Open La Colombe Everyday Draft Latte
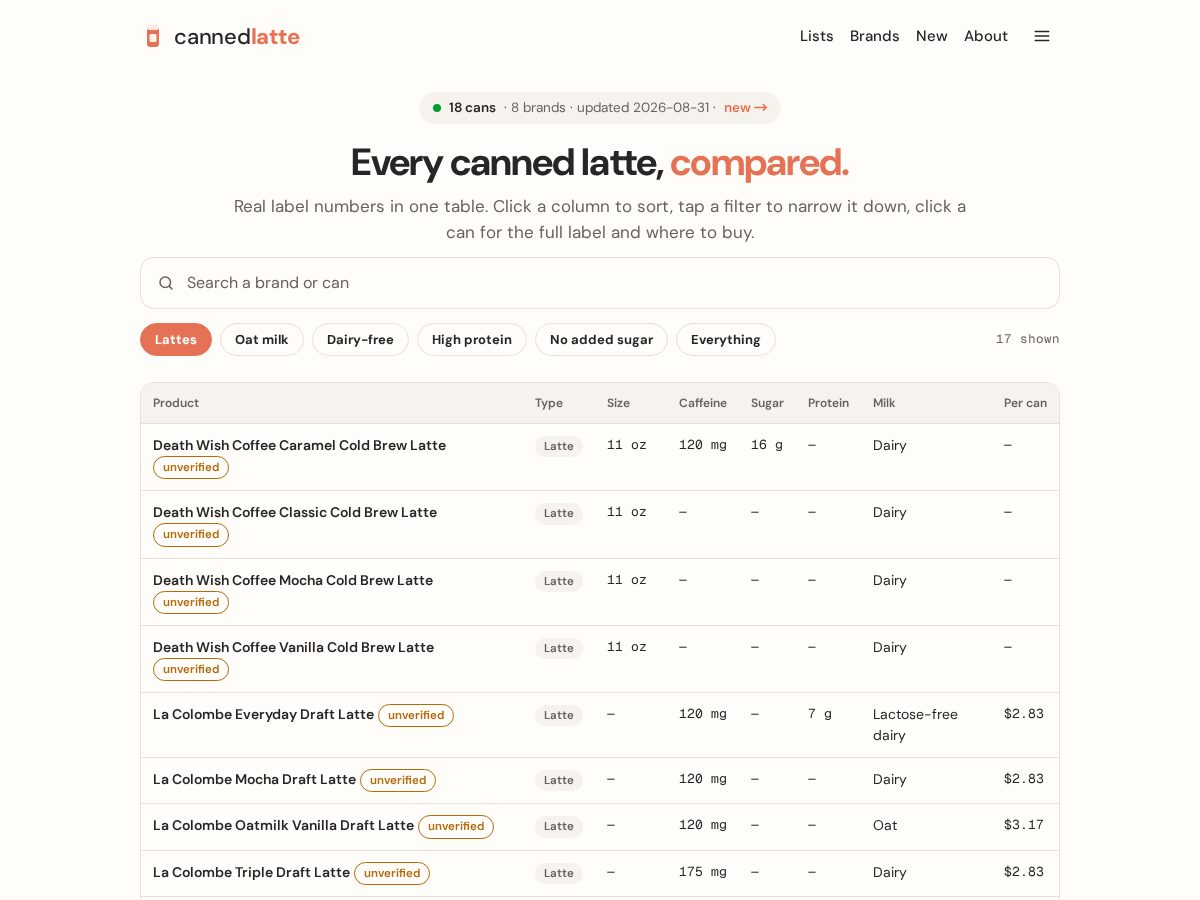Viewport: 1200px width, 900px height. 263,714
